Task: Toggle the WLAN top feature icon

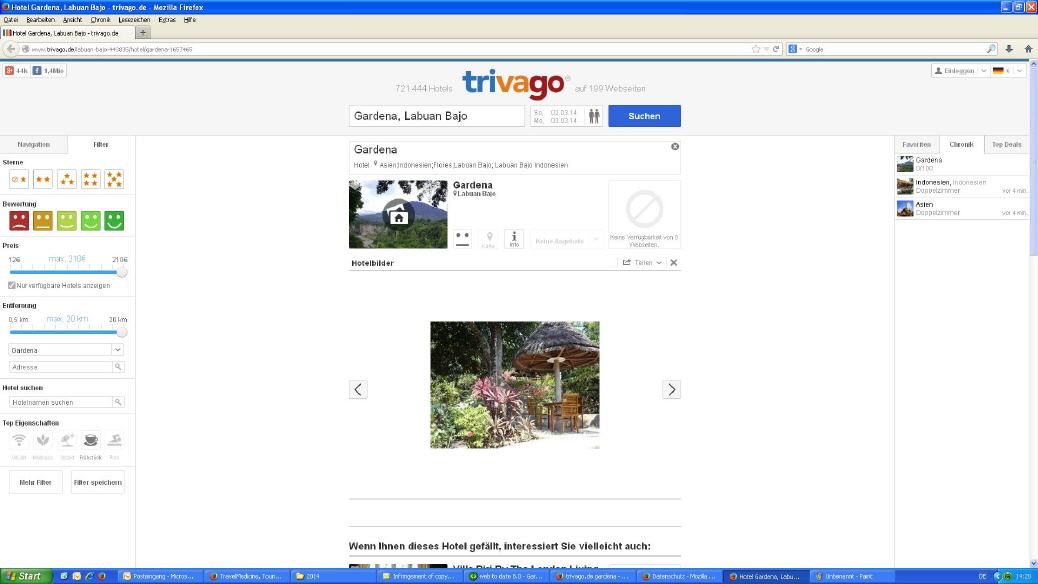Action: (x=19, y=441)
